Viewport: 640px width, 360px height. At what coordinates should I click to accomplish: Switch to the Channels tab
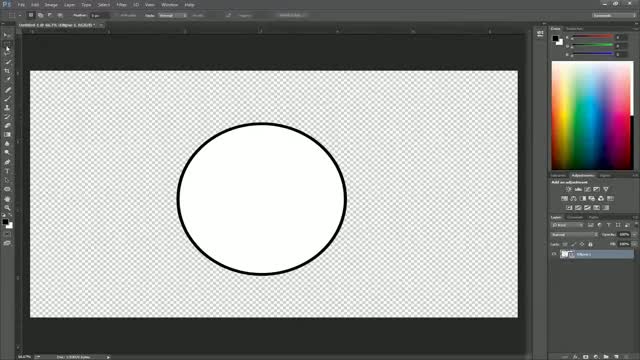coord(575,217)
